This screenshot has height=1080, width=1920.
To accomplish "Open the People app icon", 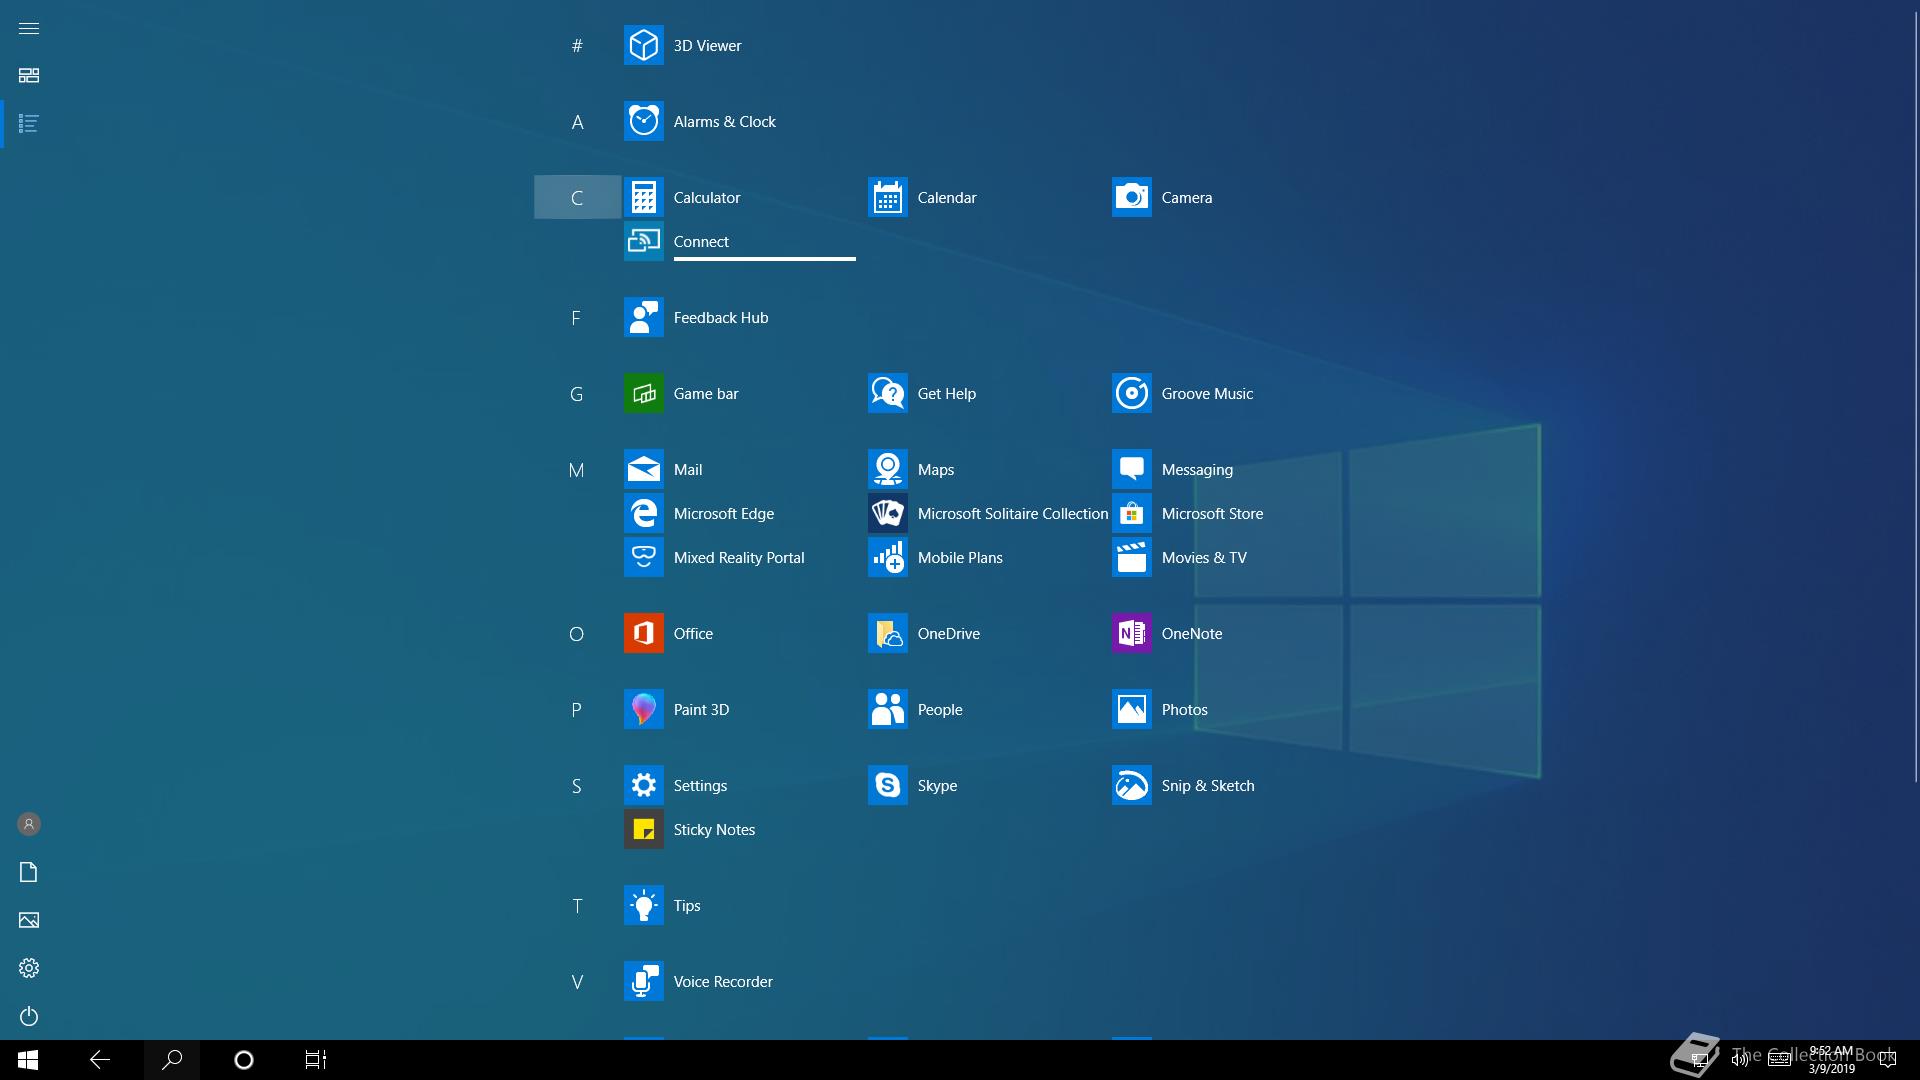I will point(887,709).
